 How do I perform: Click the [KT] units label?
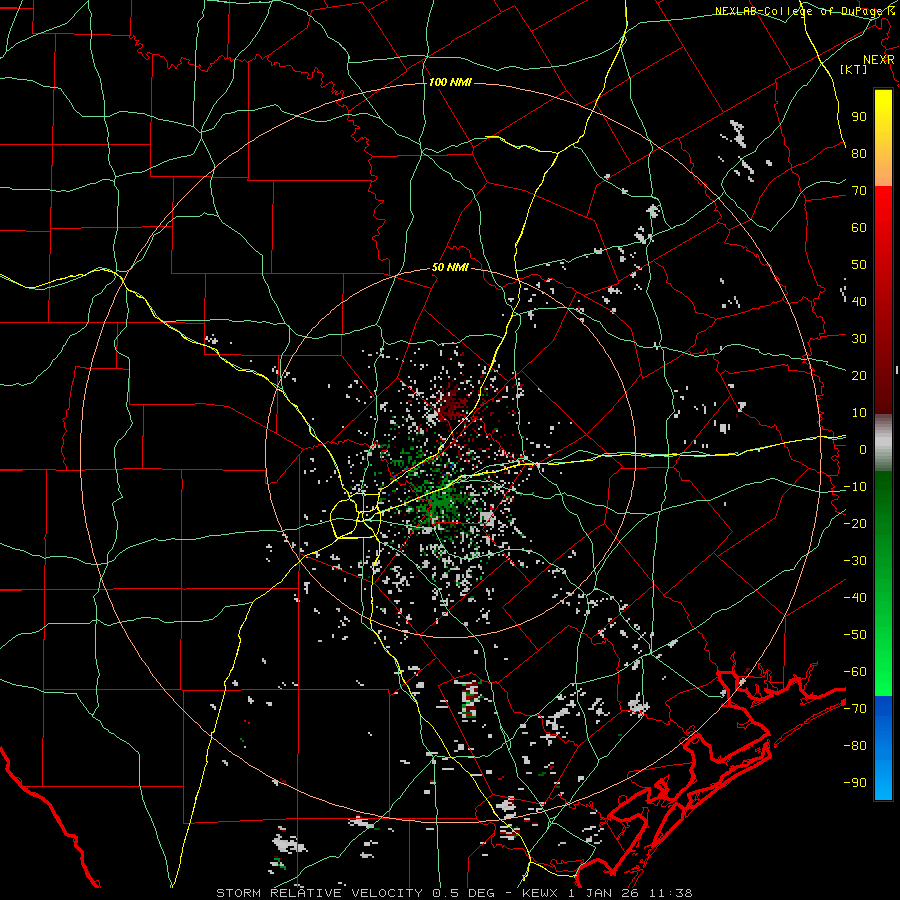point(854,69)
